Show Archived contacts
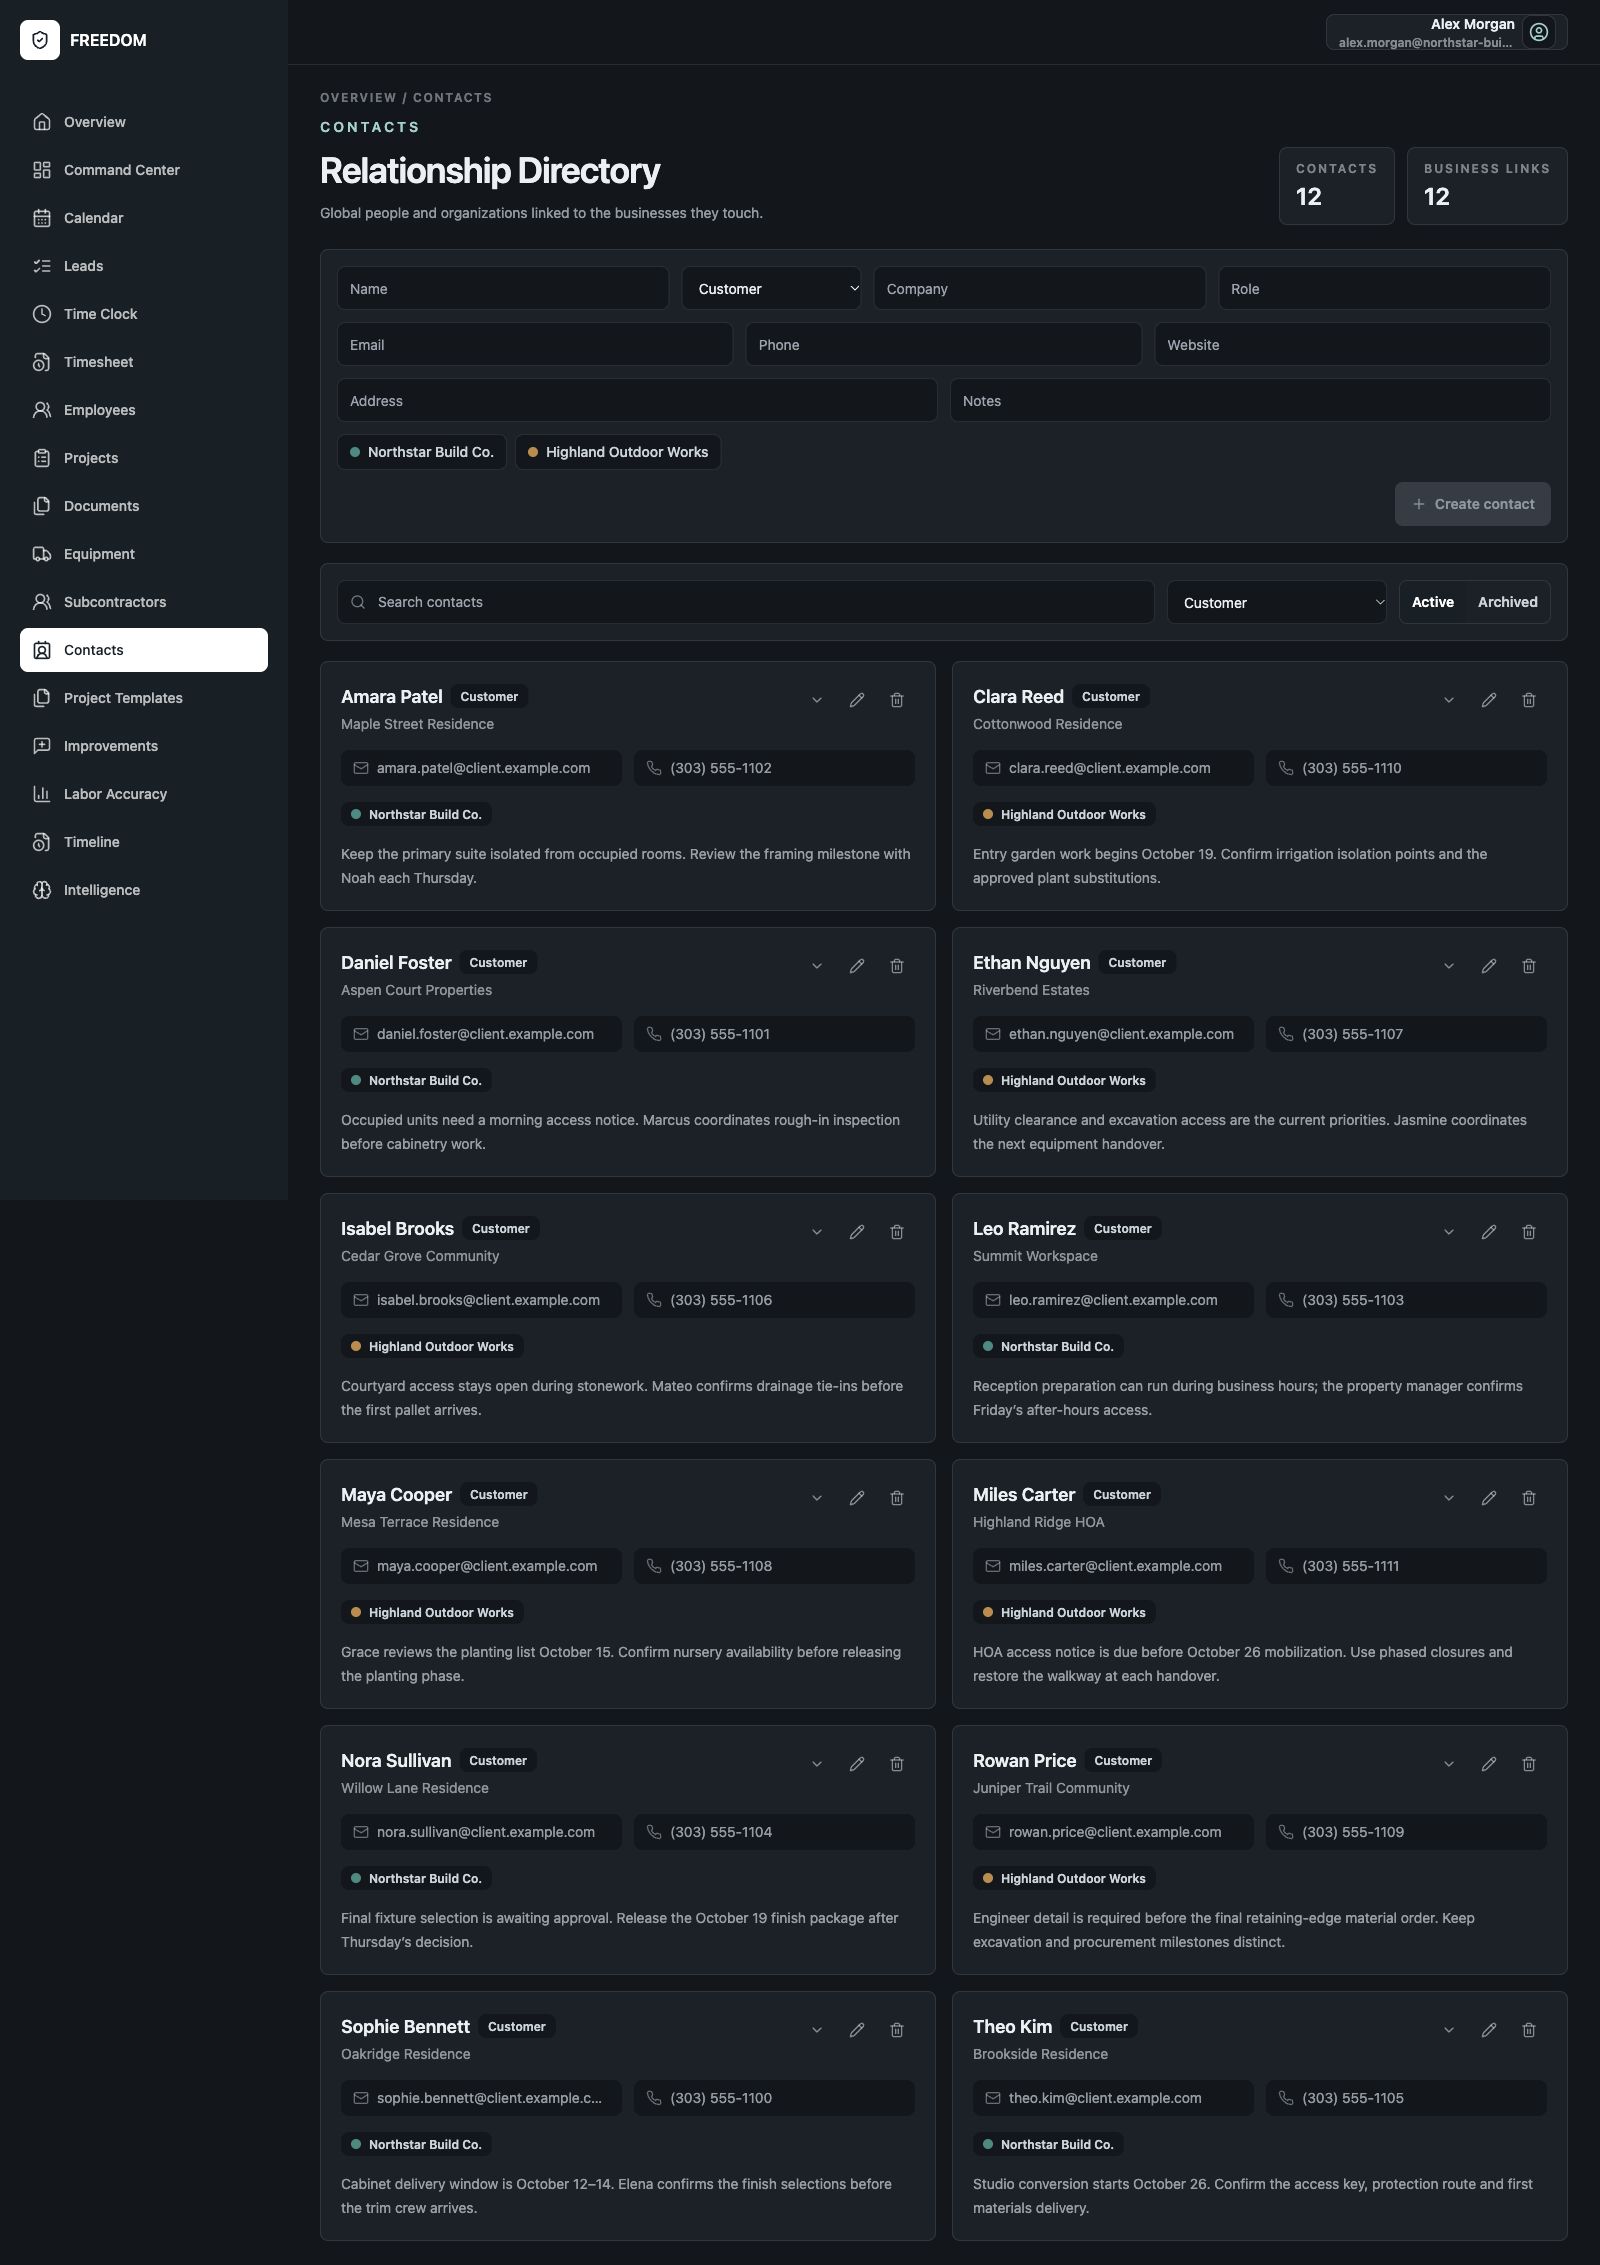The width and height of the screenshot is (1600, 2265). click(1507, 602)
